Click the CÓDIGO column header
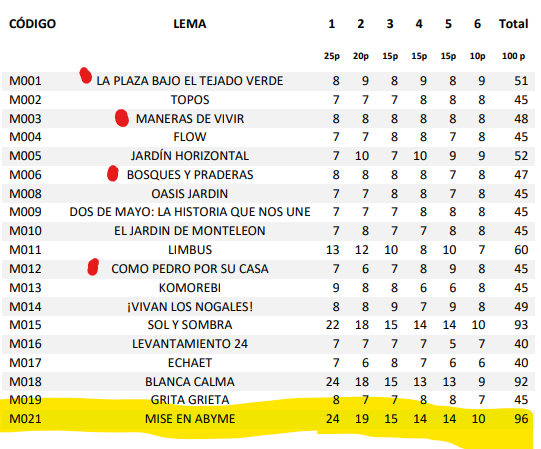 pos(32,24)
